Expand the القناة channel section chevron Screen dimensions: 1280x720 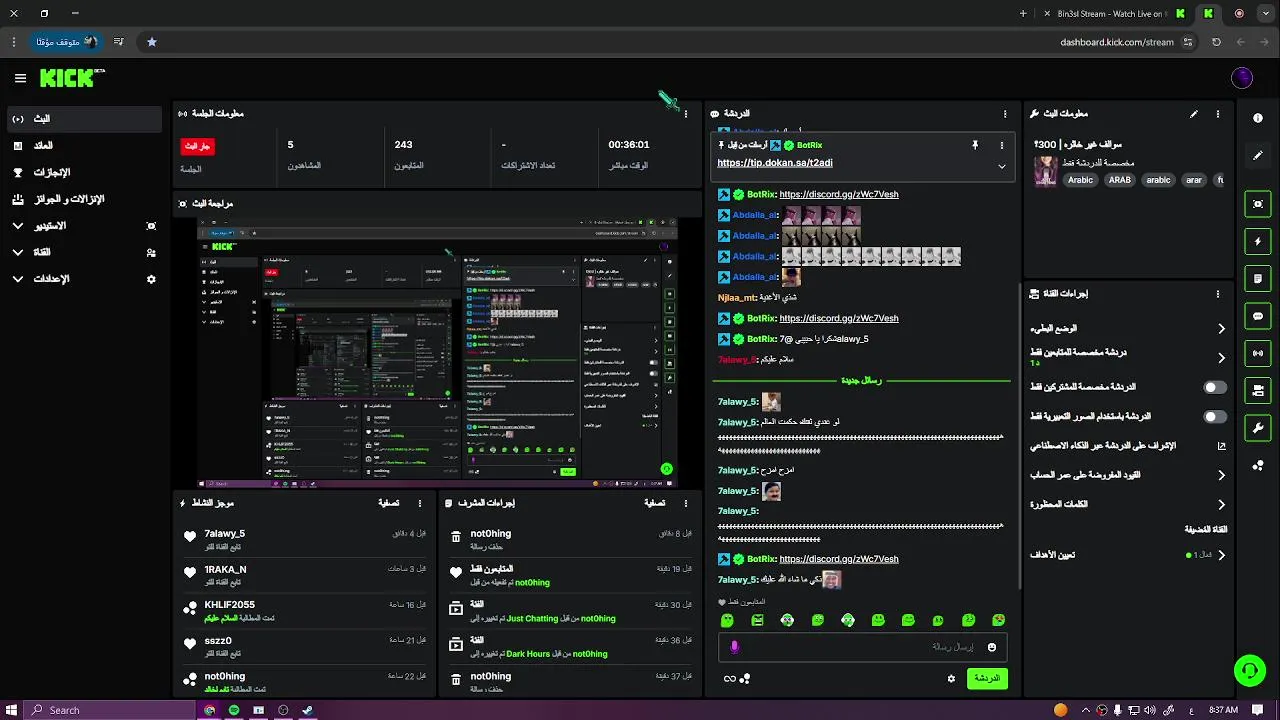18,252
